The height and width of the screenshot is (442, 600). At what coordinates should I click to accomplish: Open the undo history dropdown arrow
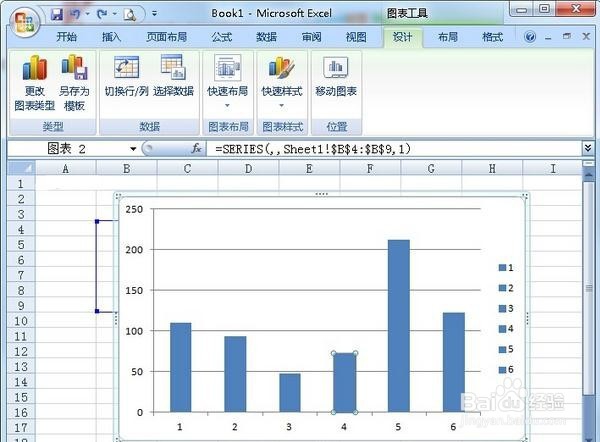88,15
